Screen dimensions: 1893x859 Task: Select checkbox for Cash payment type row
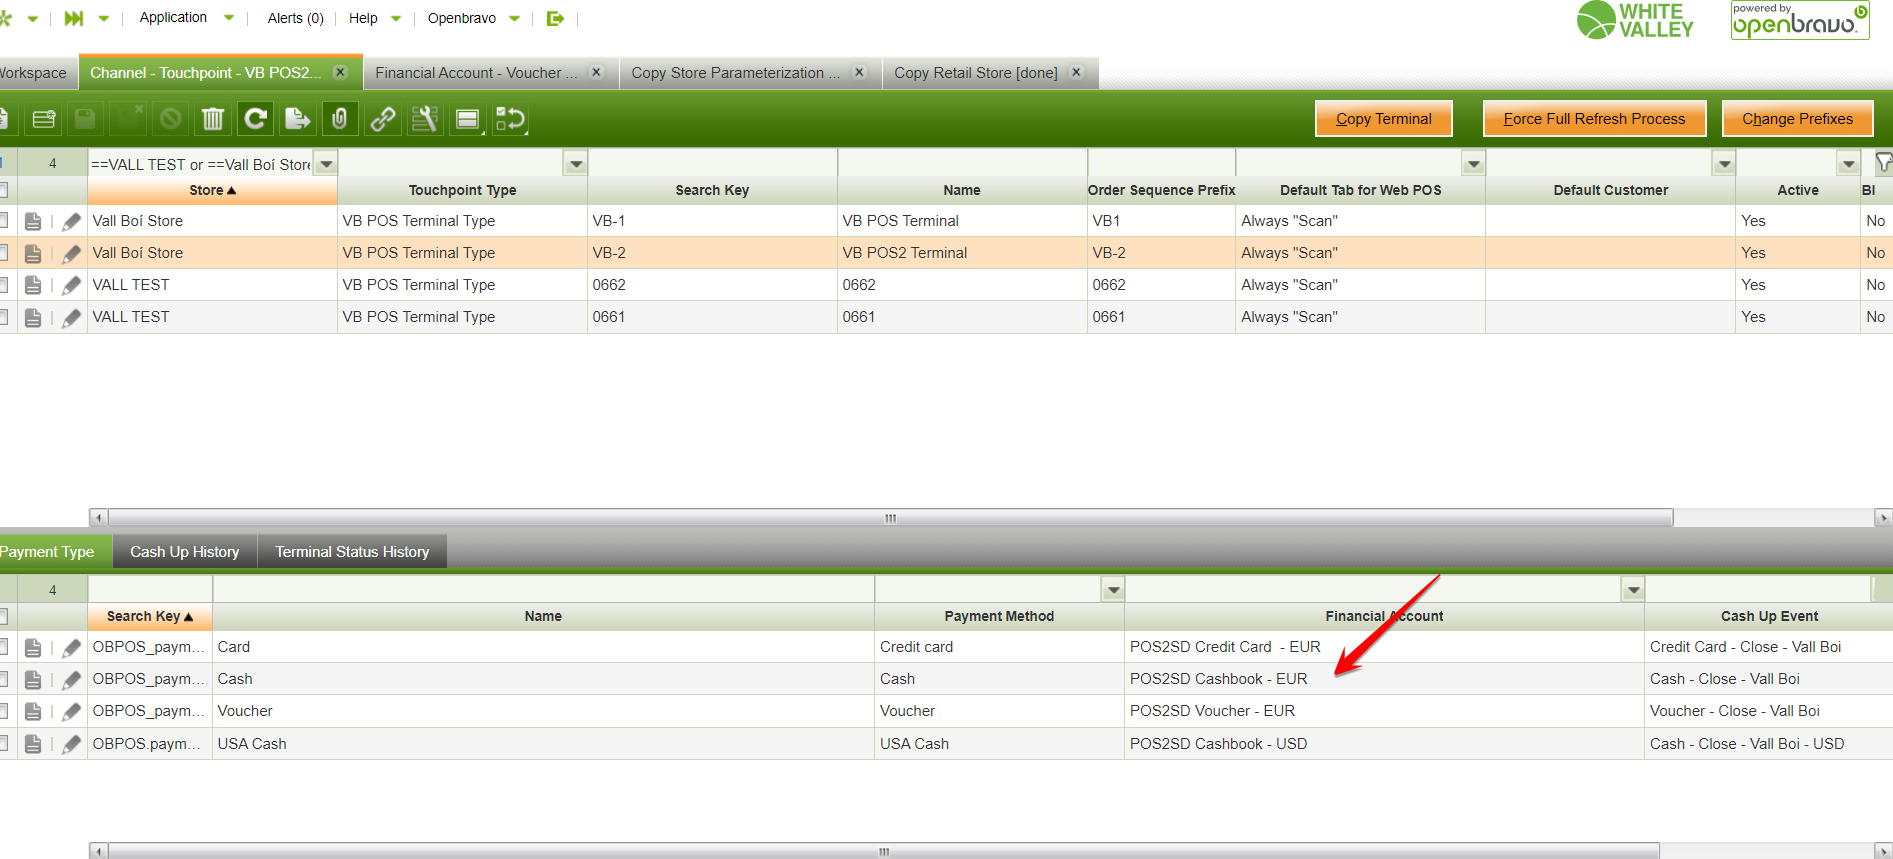coord(4,680)
